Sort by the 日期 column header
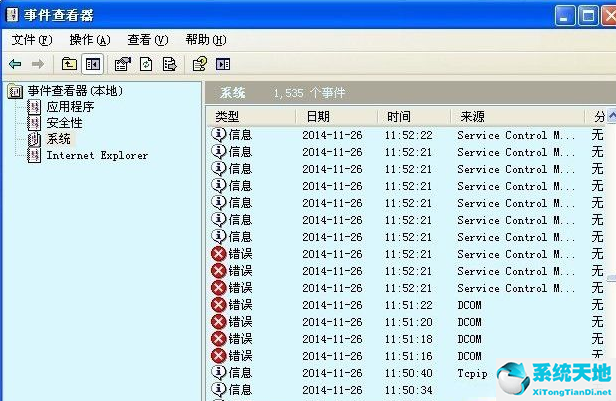 [x=337, y=116]
